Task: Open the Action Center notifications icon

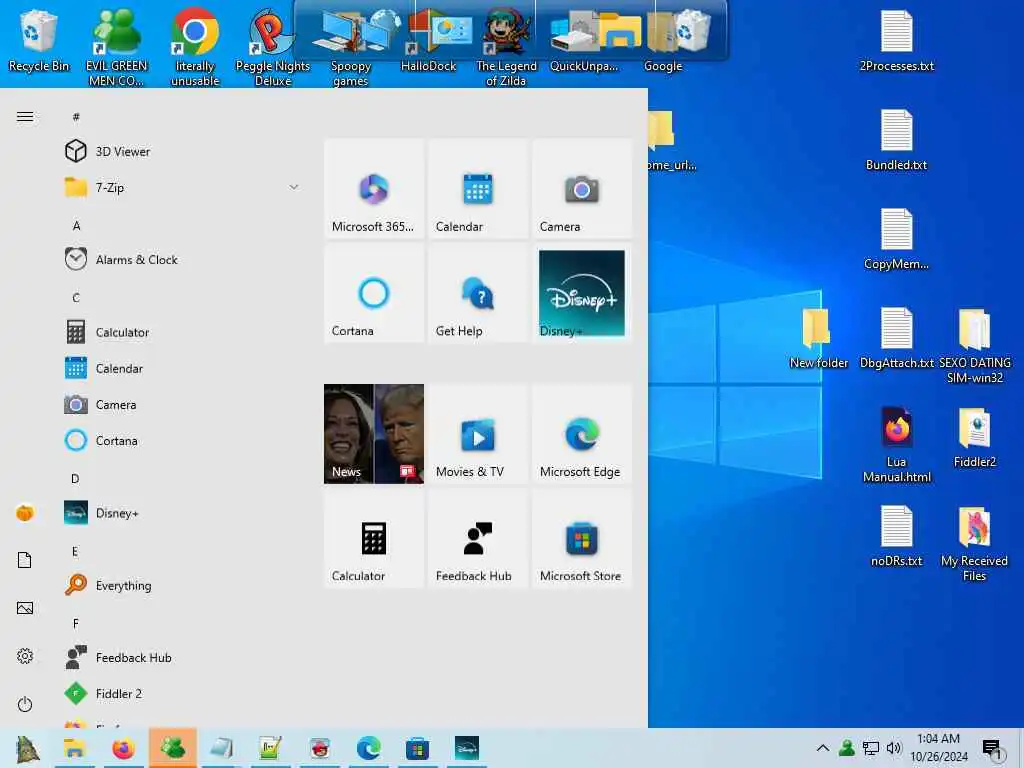Action: click(992, 748)
